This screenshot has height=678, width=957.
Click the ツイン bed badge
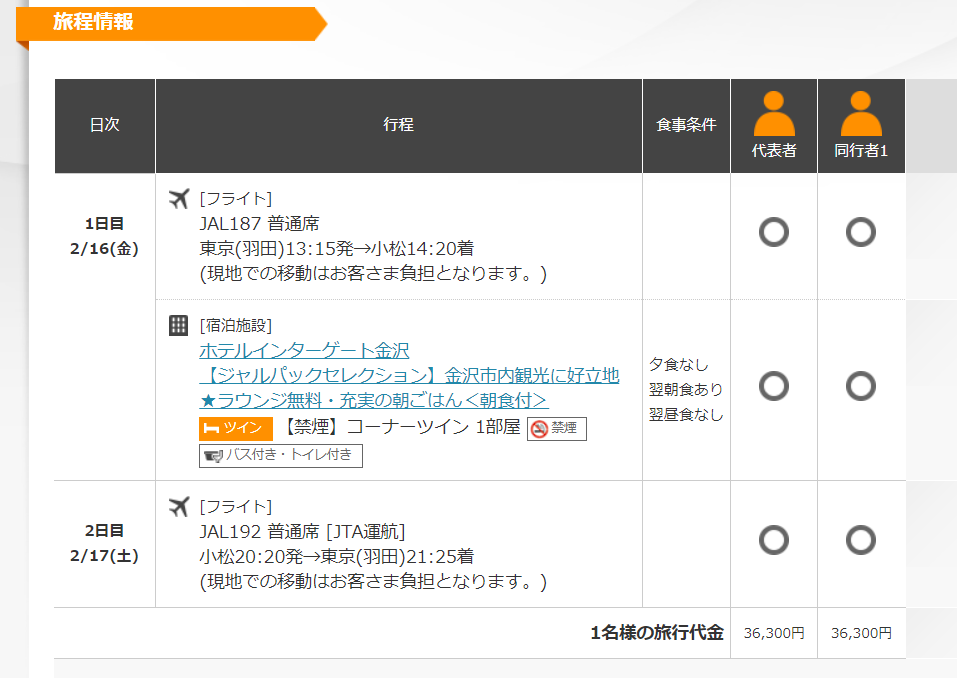[236, 428]
